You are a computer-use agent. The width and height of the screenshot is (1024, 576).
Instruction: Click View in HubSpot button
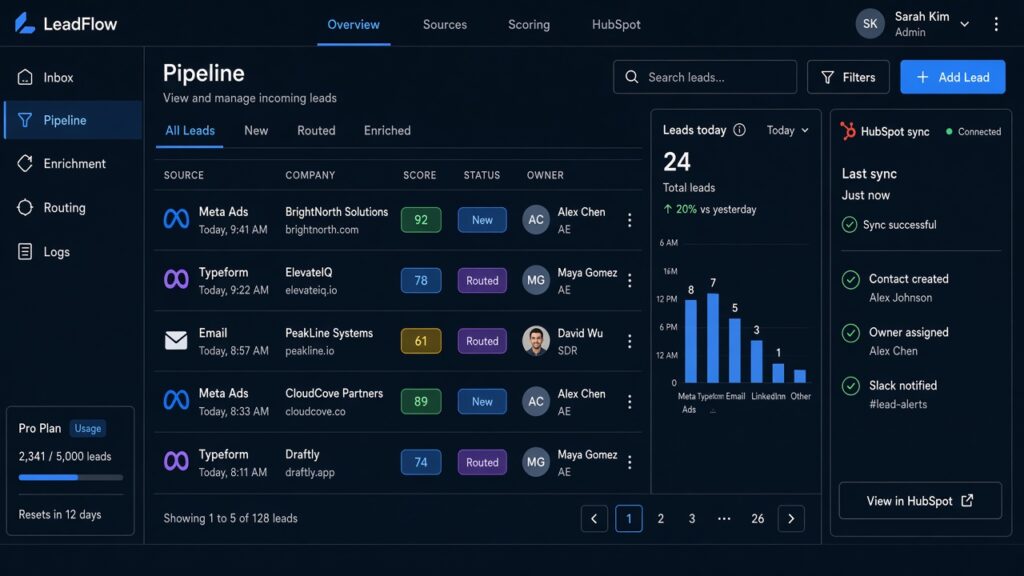tap(920, 501)
